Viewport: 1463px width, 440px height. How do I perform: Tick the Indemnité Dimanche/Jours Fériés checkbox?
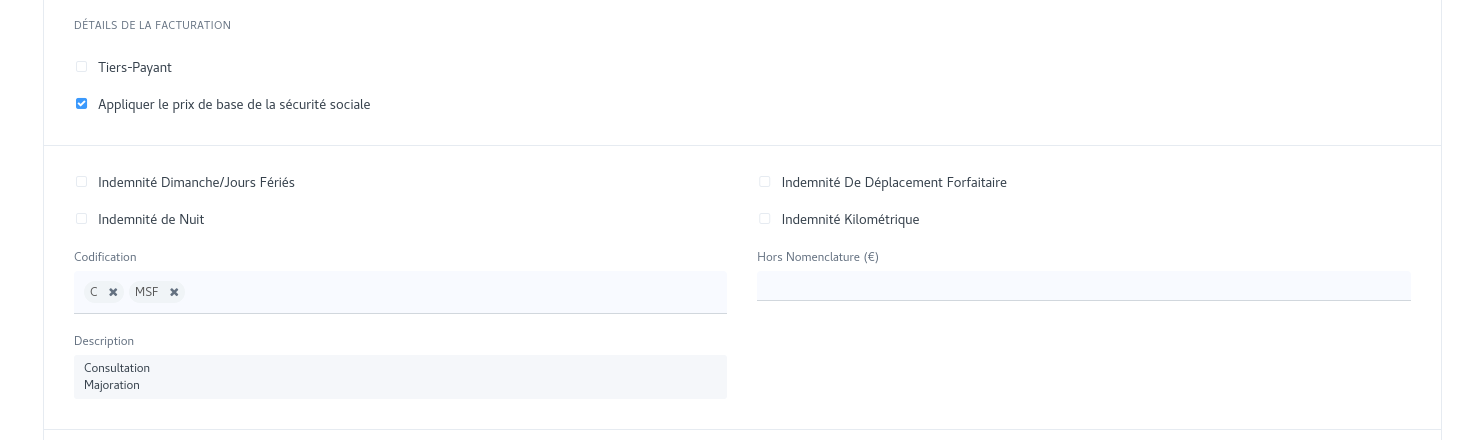(82, 182)
